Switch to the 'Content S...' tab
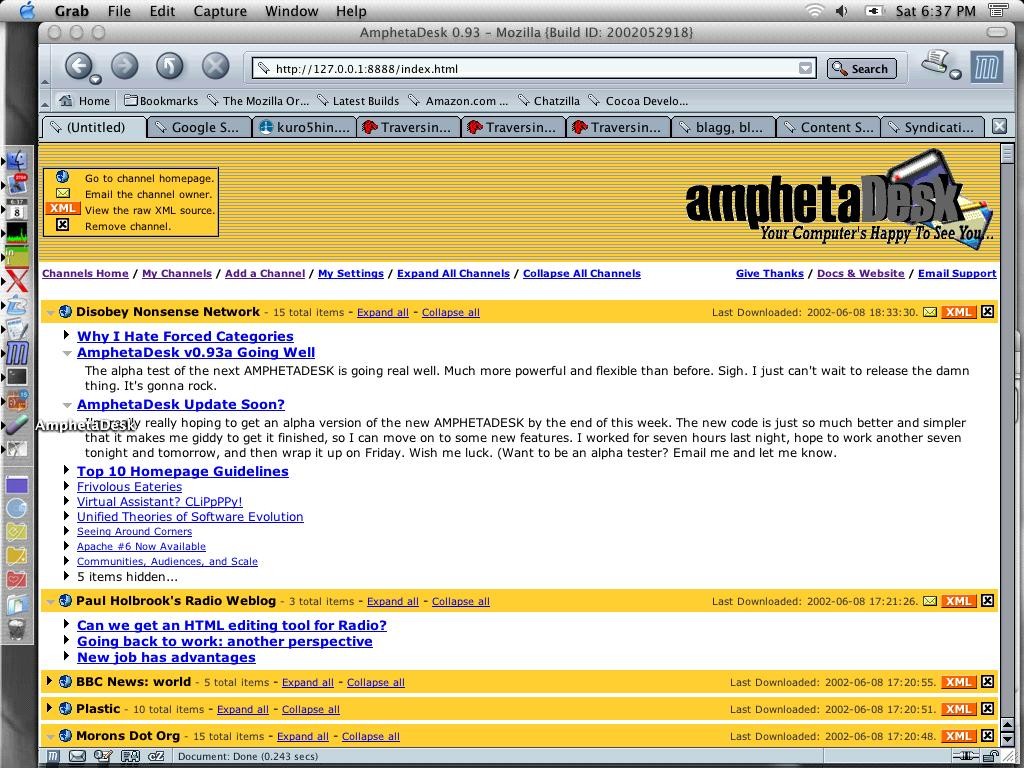Screen dimensions: 1024x768 coord(829,127)
